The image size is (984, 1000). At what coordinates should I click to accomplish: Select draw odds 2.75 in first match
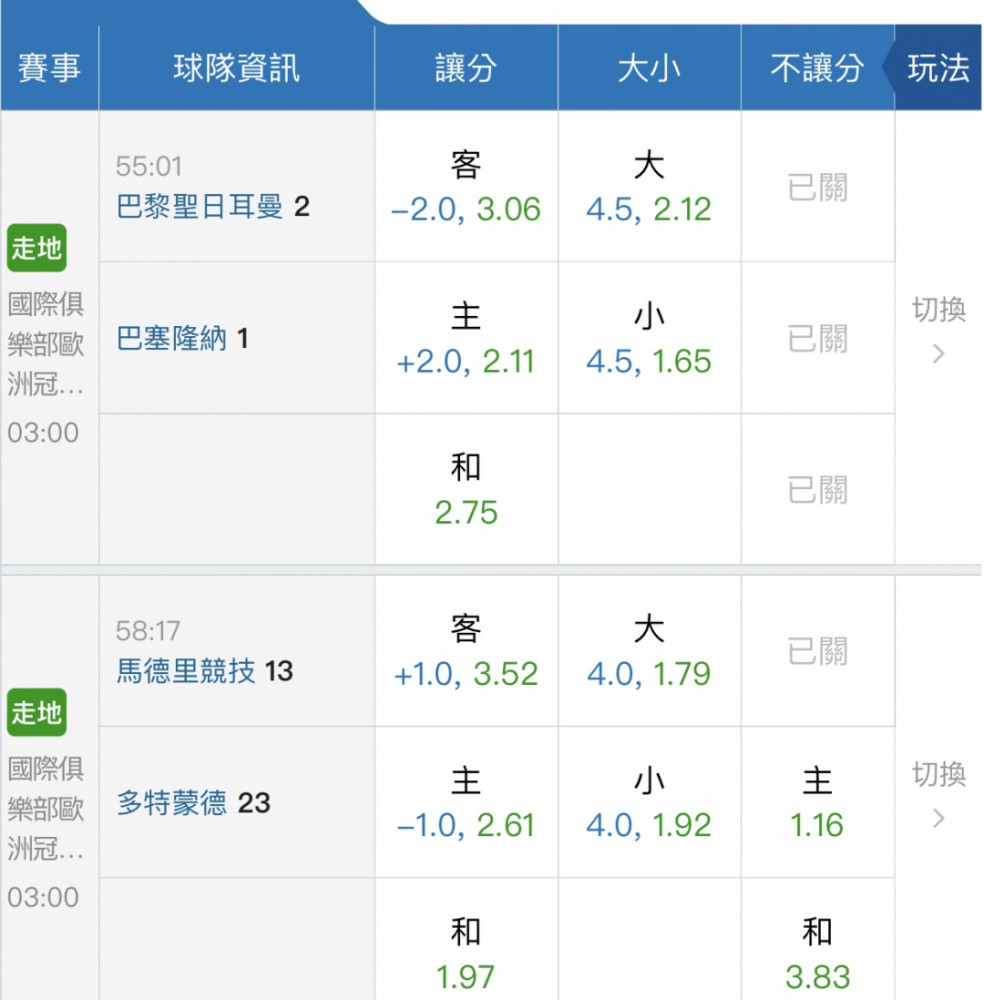(x=466, y=489)
